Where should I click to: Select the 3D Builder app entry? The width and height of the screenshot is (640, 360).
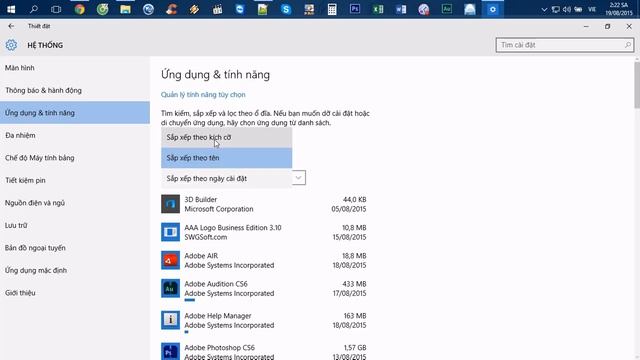(x=264, y=204)
